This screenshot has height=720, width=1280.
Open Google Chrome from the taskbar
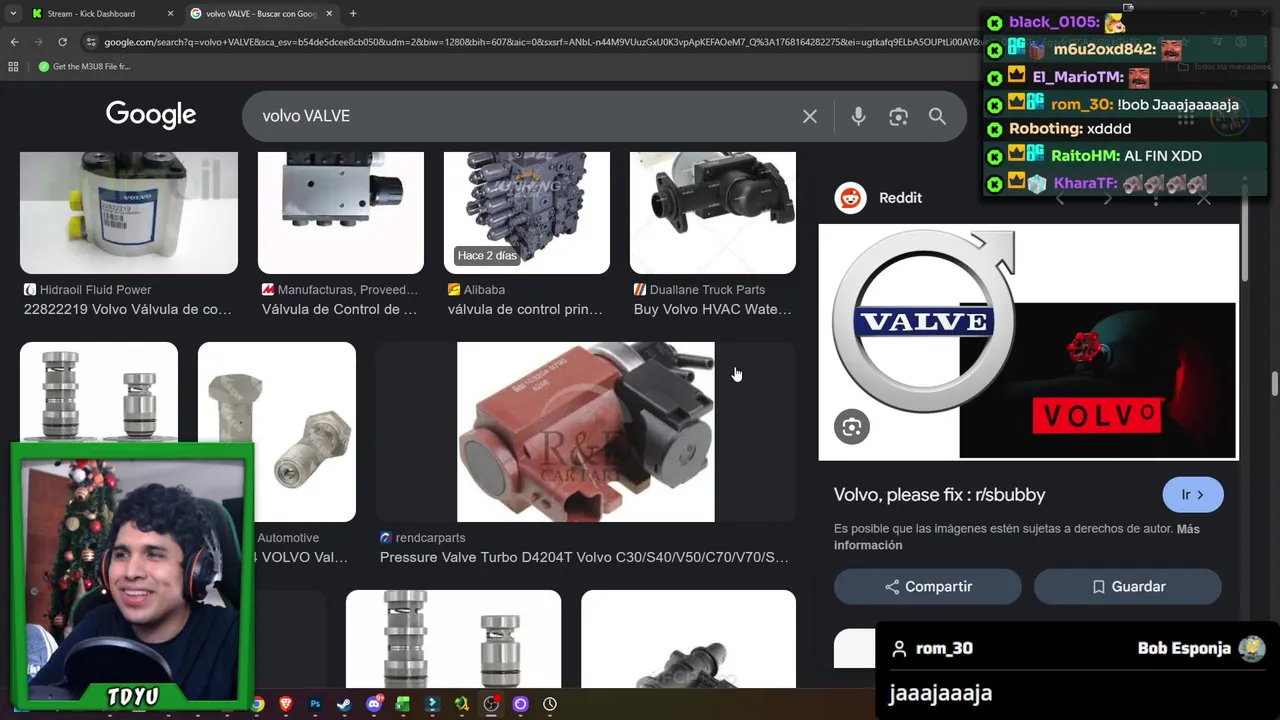[x=257, y=704]
